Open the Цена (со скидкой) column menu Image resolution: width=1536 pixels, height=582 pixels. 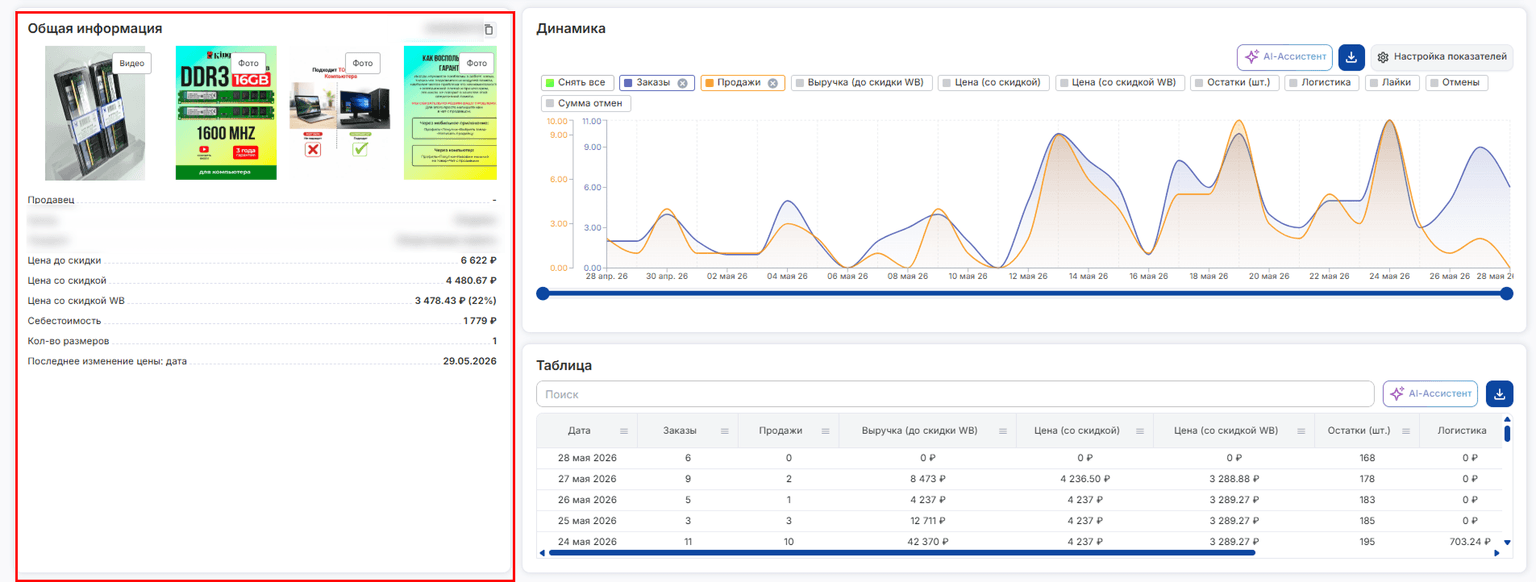tap(1141, 431)
